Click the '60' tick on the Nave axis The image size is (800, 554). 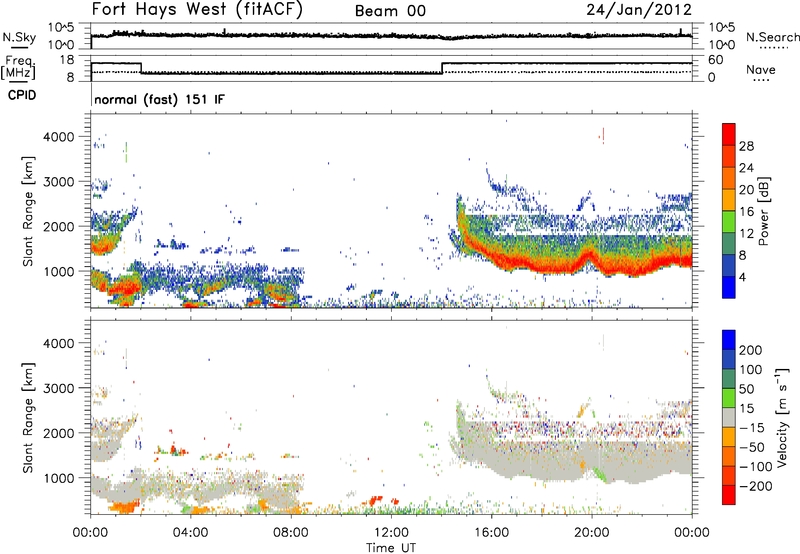point(716,60)
